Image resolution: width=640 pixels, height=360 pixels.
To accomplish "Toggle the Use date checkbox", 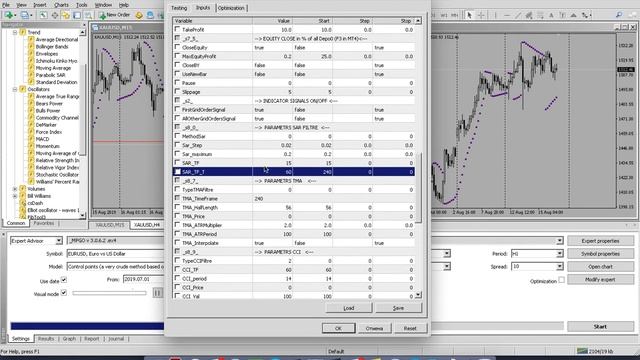I will [x=64, y=280].
